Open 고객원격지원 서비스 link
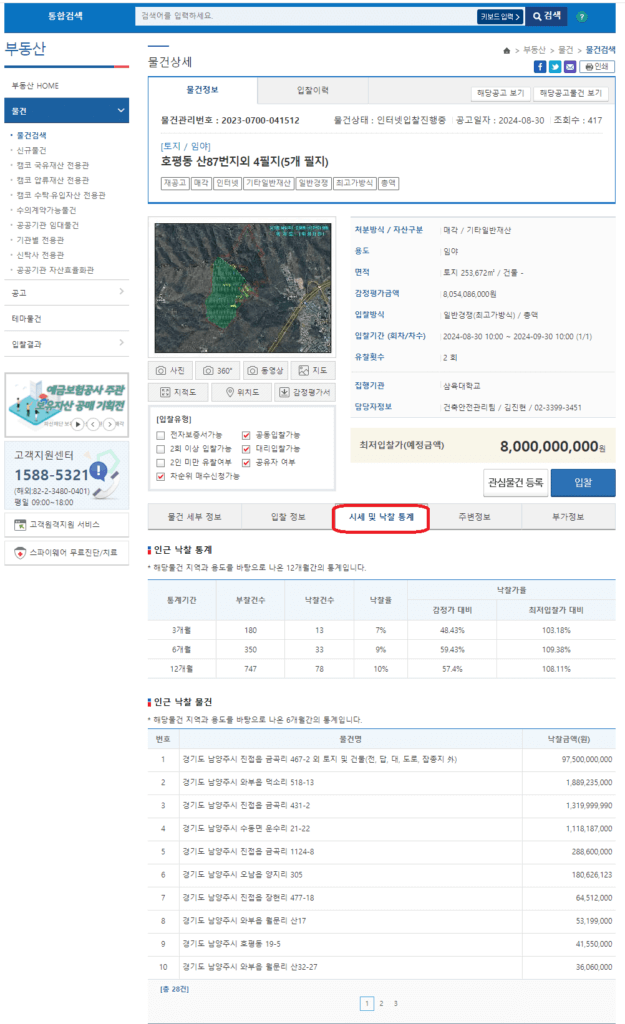The height and width of the screenshot is (1024, 625). click(66, 524)
